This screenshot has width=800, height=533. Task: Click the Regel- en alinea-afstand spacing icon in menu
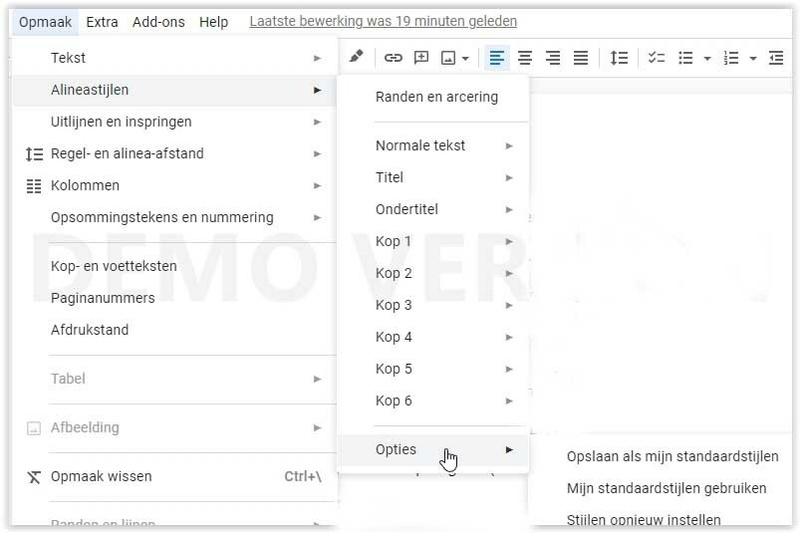coord(34,154)
